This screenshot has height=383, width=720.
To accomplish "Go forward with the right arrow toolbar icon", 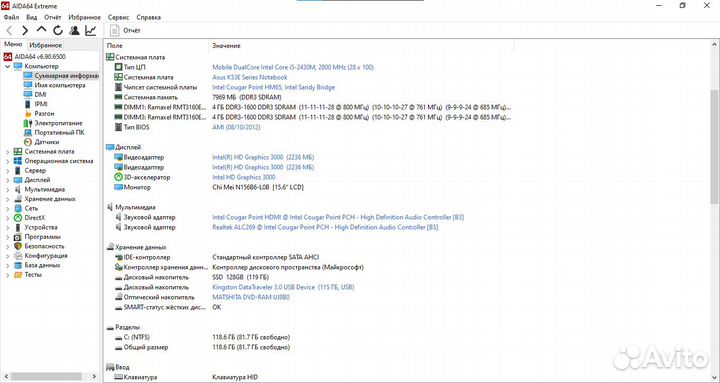I will tap(25, 31).
